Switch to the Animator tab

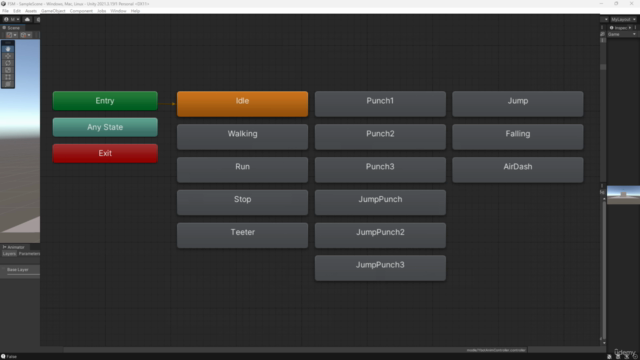[x=14, y=247]
